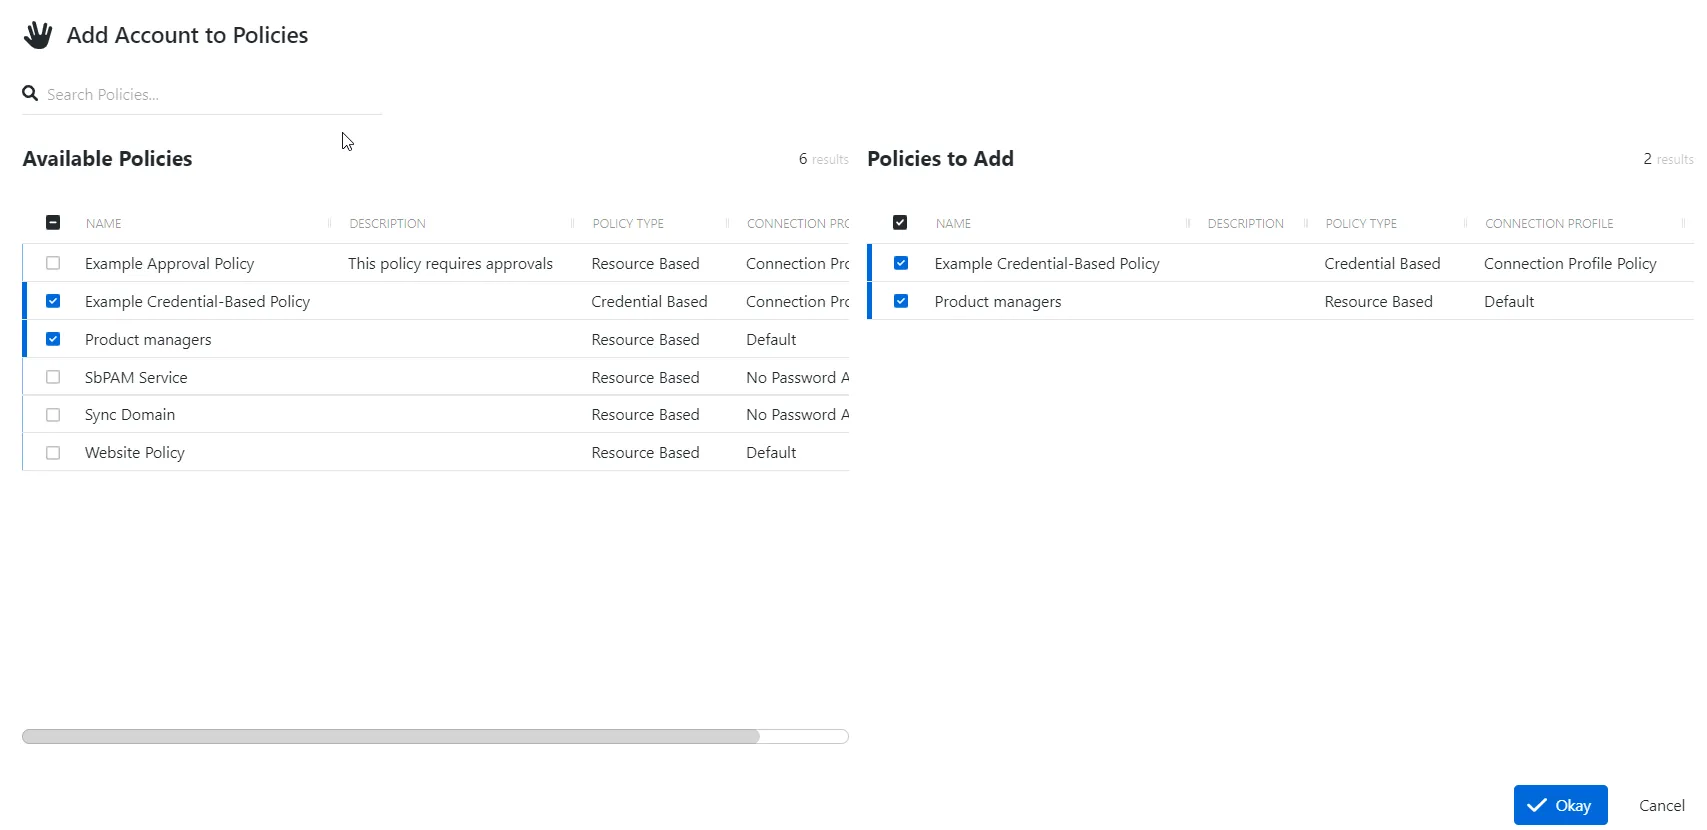
Task: Click the horizontal scrollbar under Available Policies
Action: click(391, 737)
